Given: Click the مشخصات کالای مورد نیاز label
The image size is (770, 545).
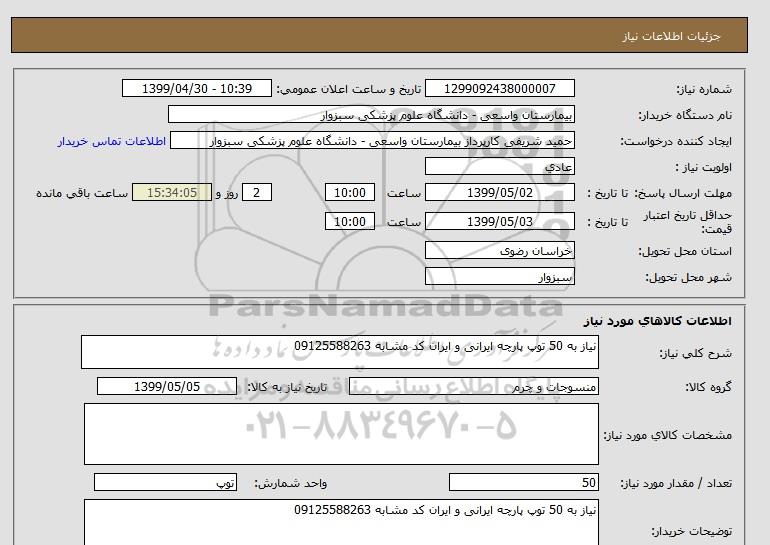Looking at the screenshot, I should (667, 436).
